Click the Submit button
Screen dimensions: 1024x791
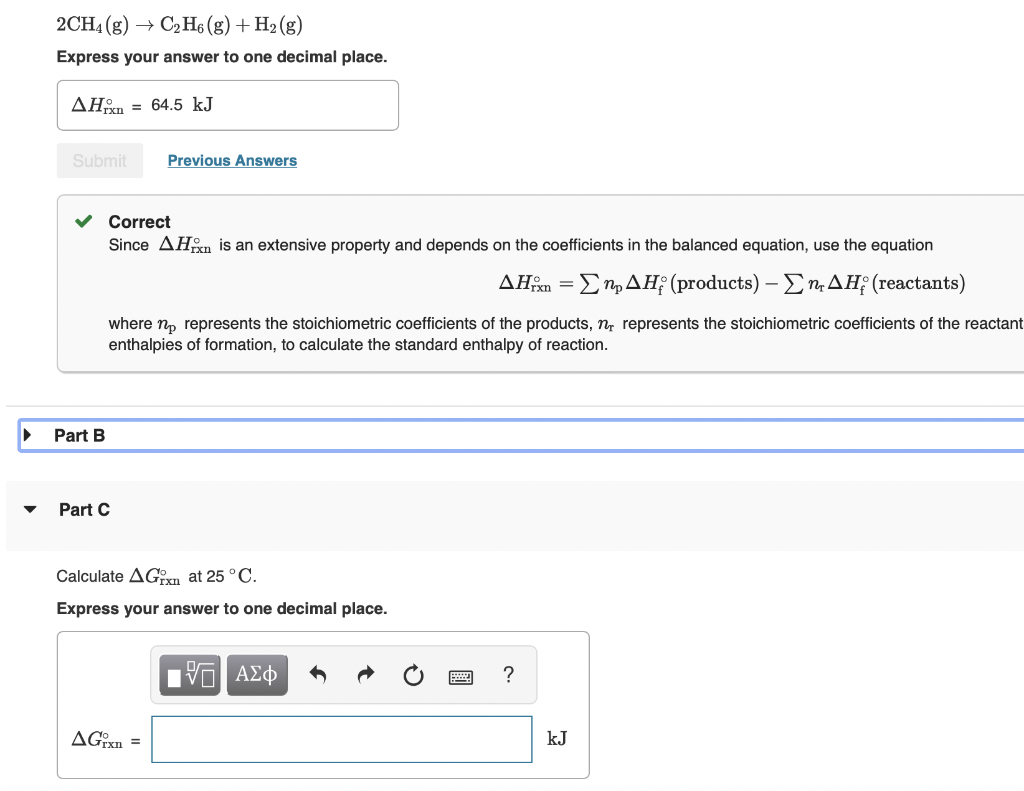[99, 160]
